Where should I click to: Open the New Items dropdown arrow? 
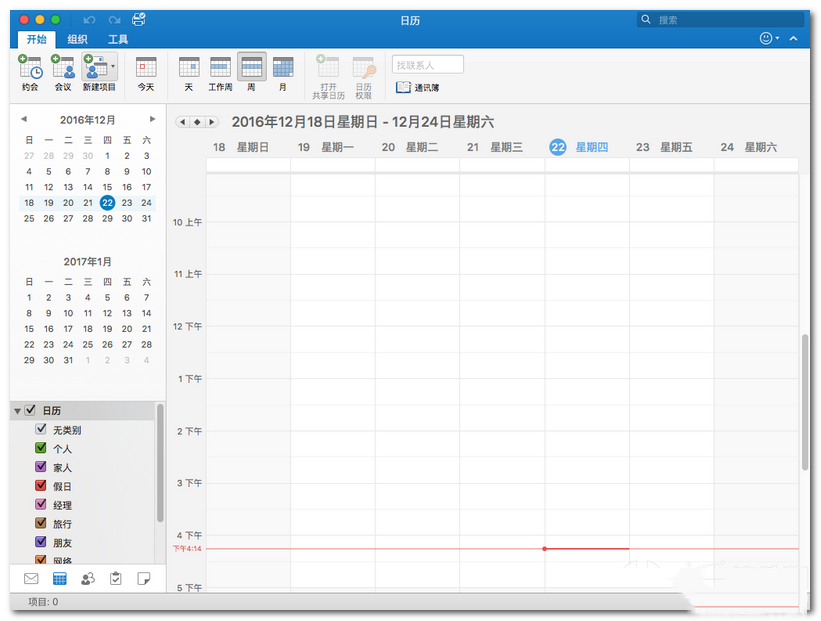113,66
